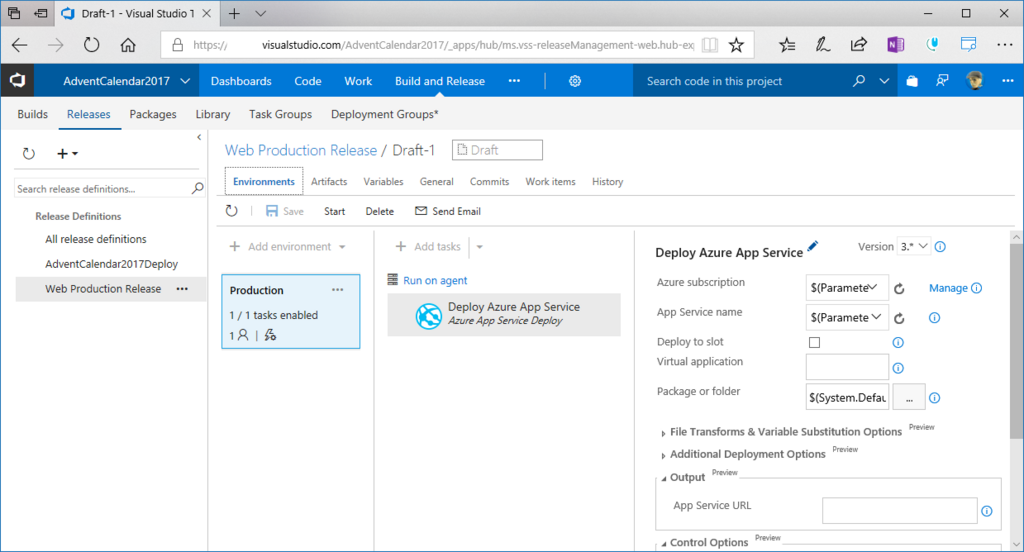Select AdventCalendar2017Deploy release definition
This screenshot has width=1024, height=552.
[112, 264]
